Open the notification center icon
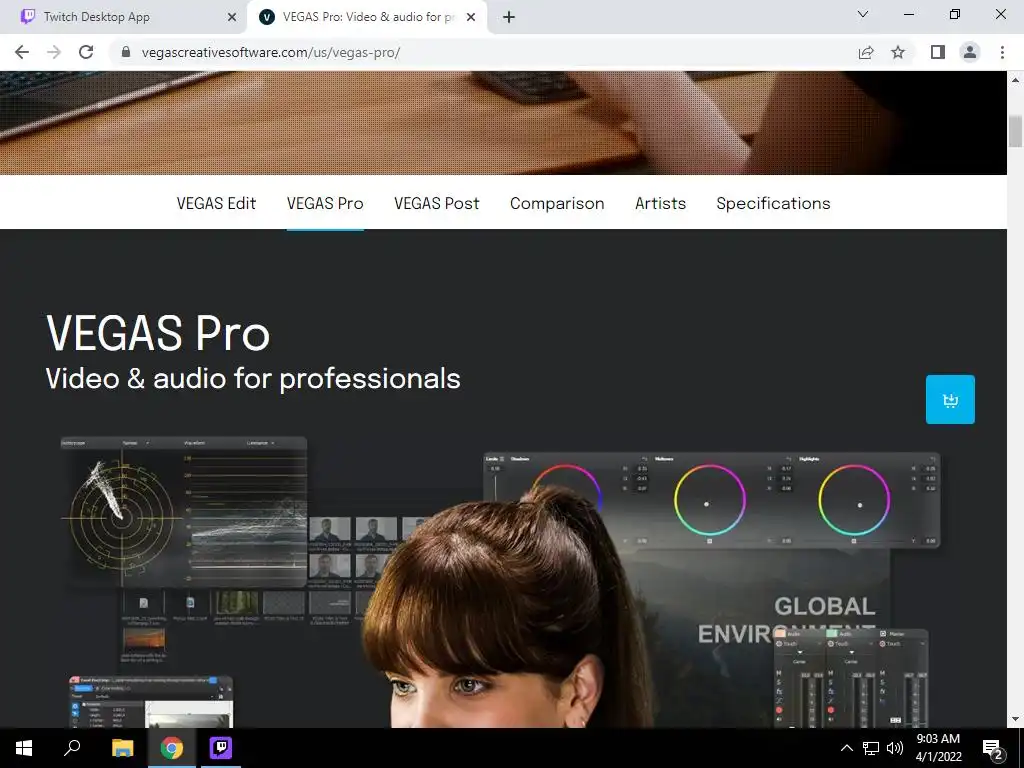This screenshot has width=1024, height=768. [x=993, y=748]
